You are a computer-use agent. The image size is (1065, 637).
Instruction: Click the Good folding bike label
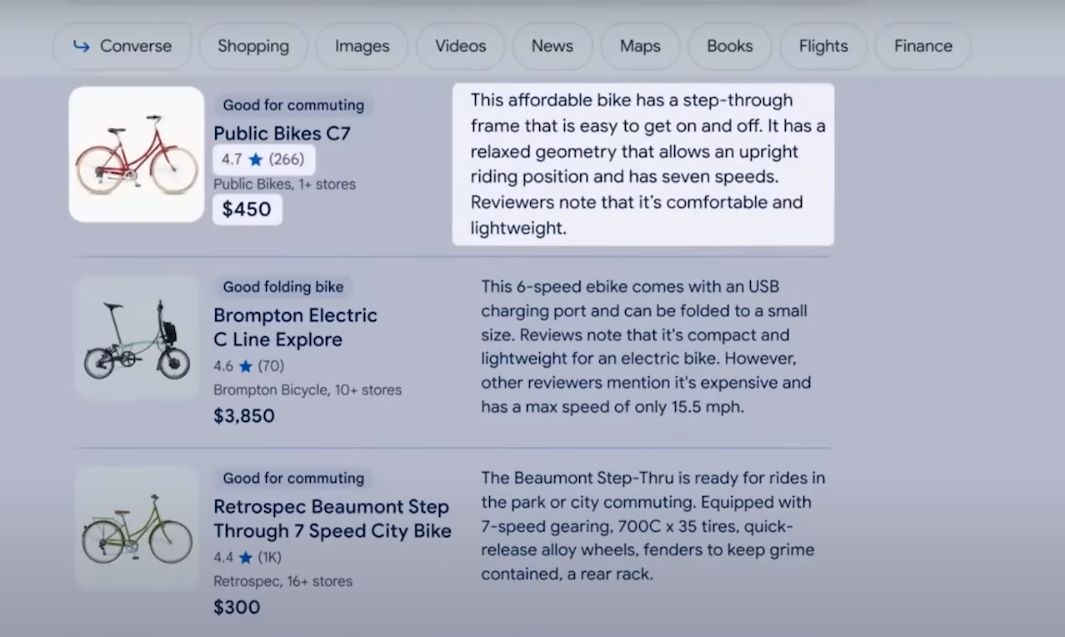point(283,287)
